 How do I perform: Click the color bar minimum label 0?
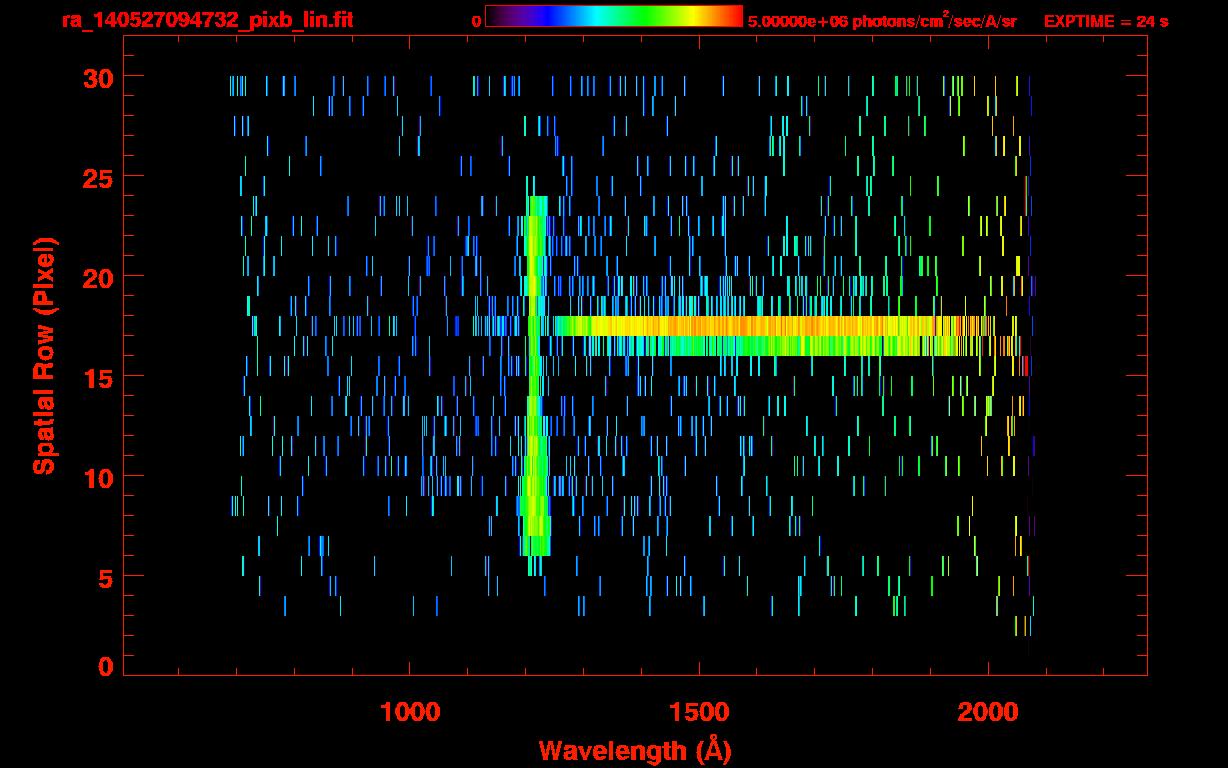[x=476, y=21]
